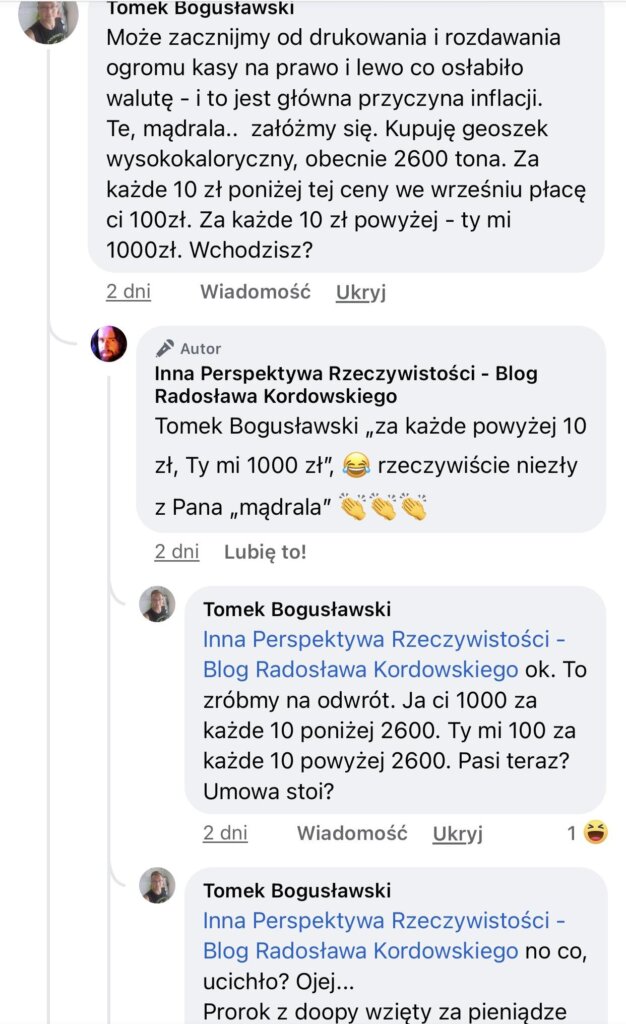Click 'Wiadomość' under the 'Umowa stoi?' reply

(x=352, y=833)
